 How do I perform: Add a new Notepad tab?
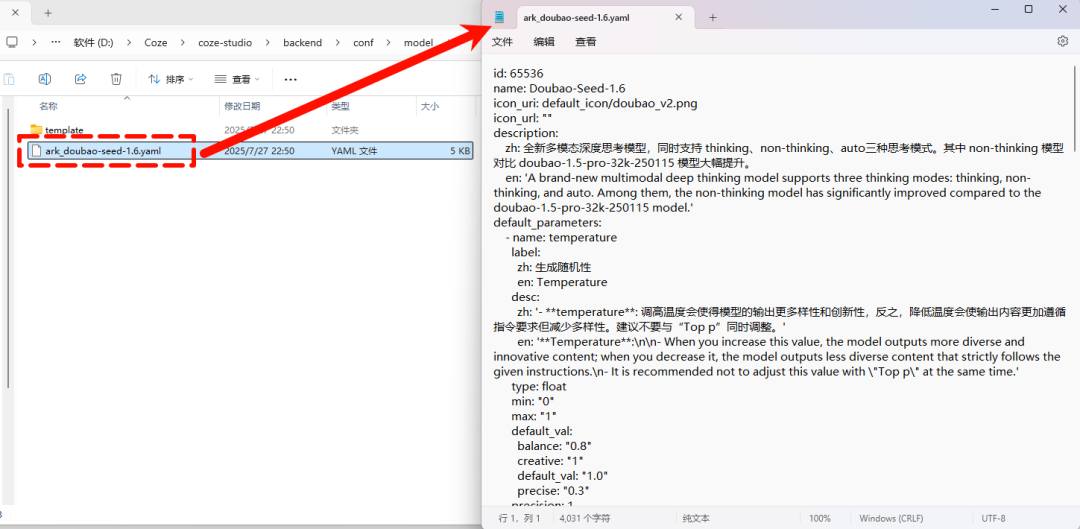click(x=713, y=17)
